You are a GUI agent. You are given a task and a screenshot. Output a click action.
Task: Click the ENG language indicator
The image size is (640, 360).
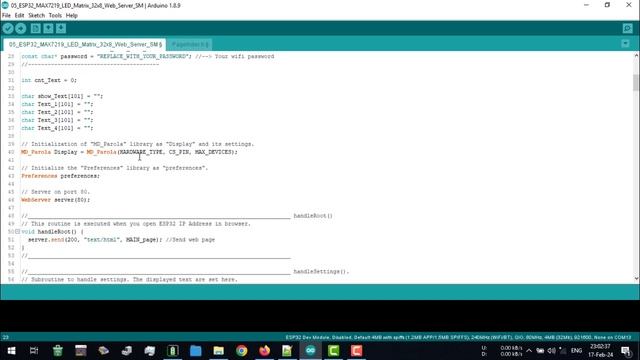(x=576, y=351)
